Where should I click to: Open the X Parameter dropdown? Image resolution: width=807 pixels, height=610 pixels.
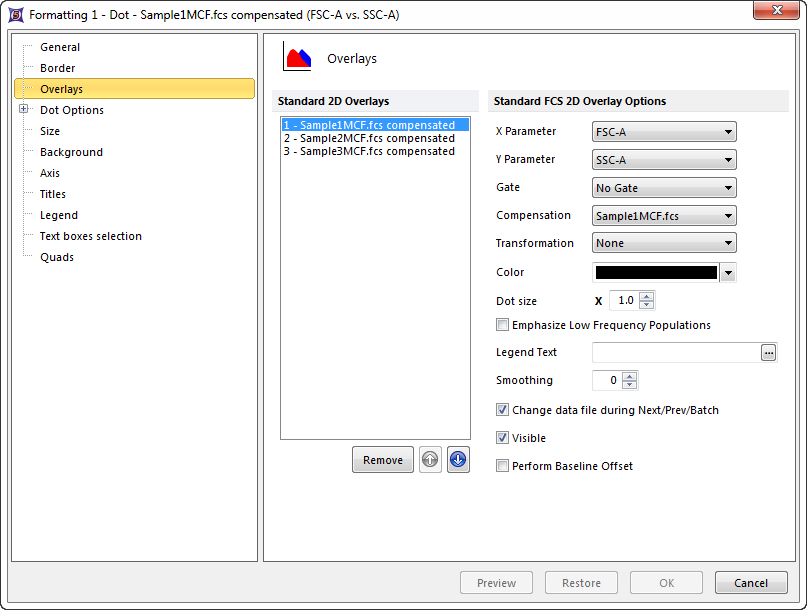(x=664, y=132)
